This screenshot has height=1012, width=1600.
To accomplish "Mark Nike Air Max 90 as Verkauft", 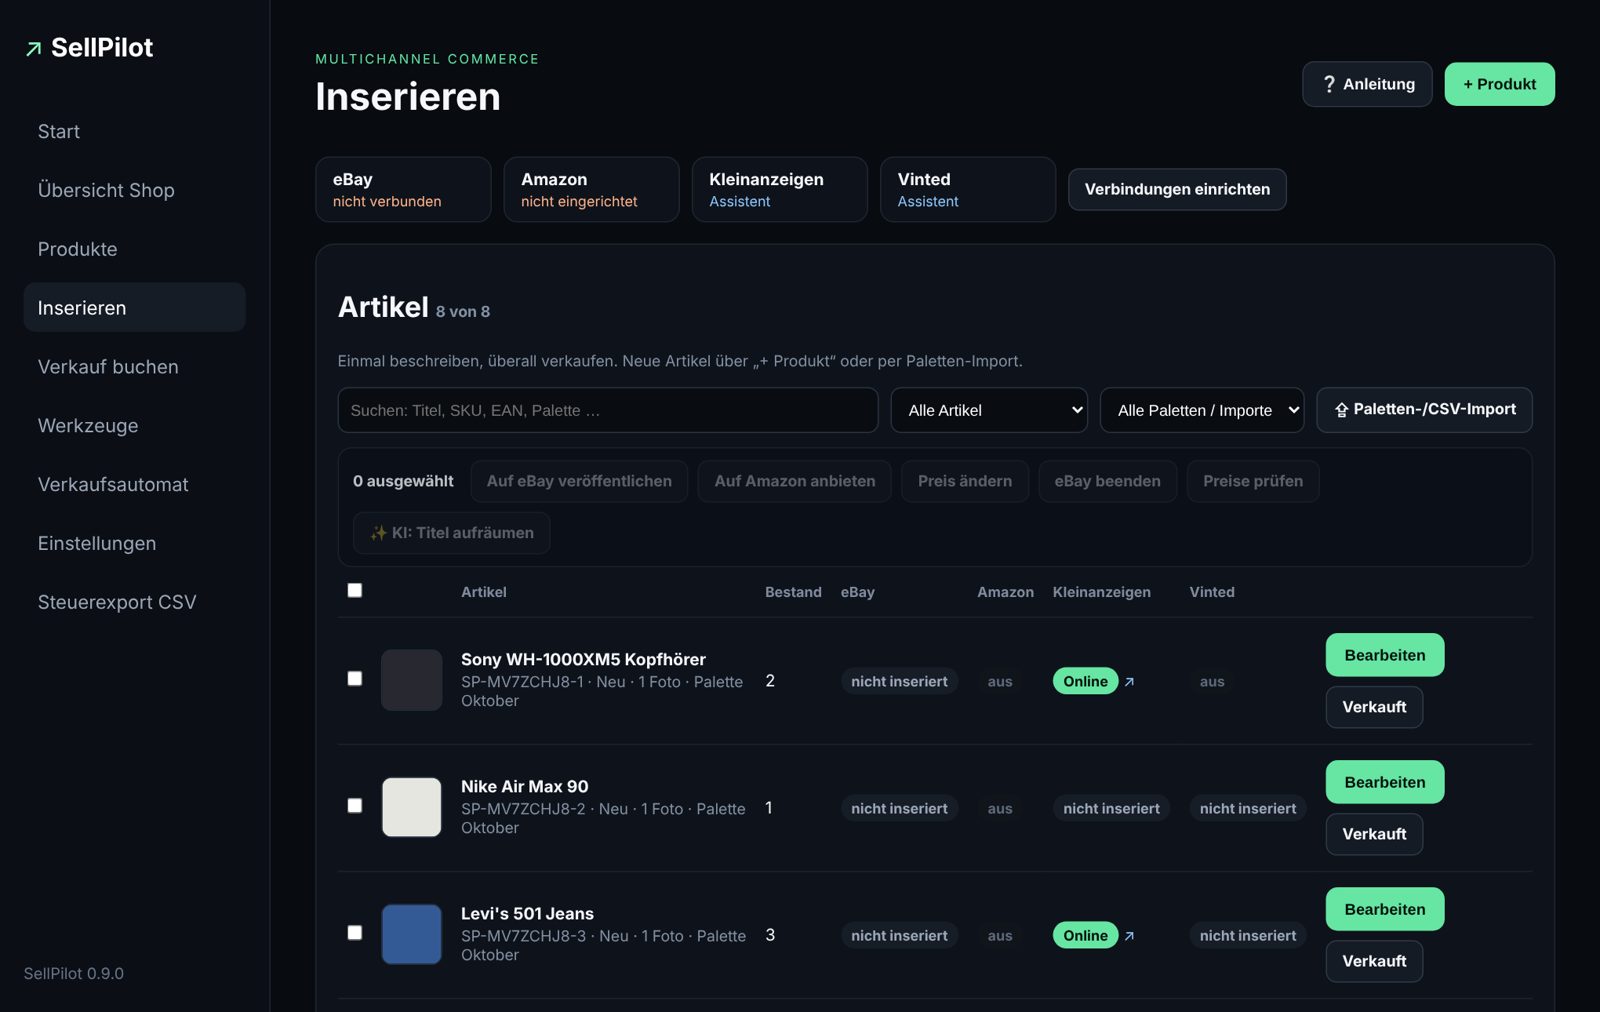I will coord(1374,834).
